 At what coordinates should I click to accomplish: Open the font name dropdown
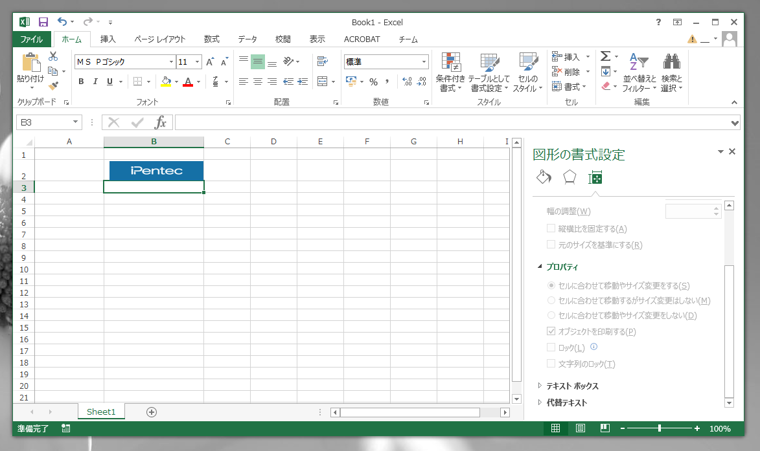pyautogui.click(x=171, y=62)
